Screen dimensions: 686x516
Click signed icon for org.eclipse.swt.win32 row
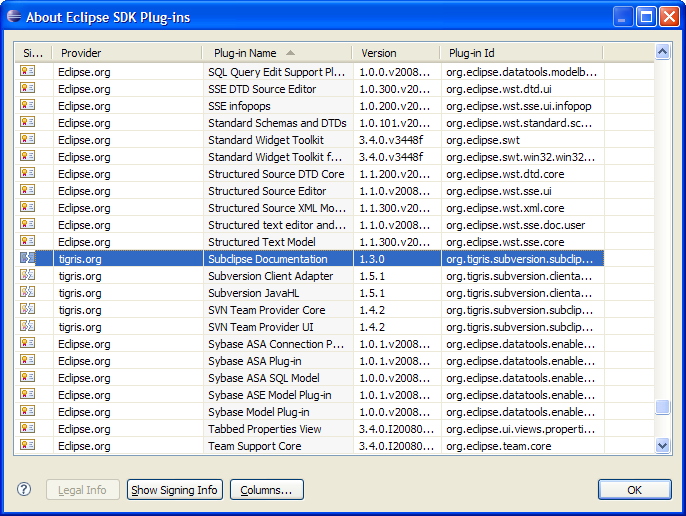28,156
